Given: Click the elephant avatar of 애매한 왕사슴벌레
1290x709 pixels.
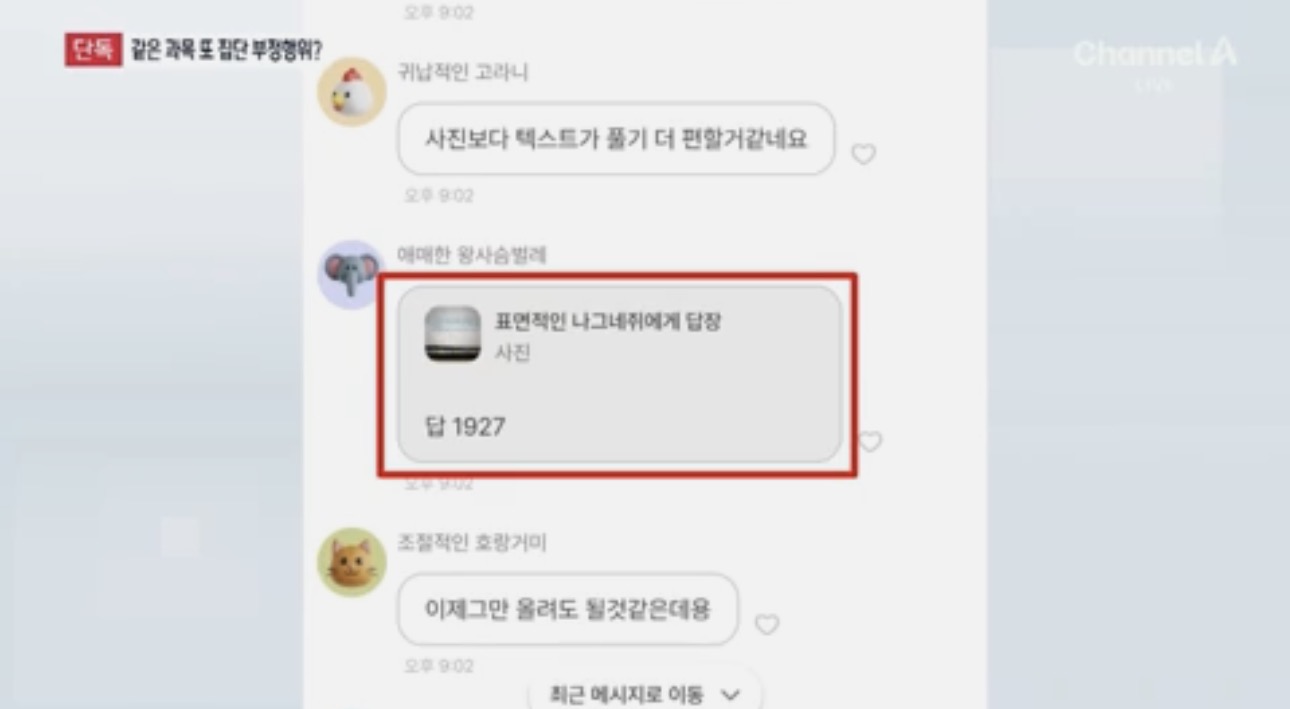Looking at the screenshot, I should pos(351,274).
